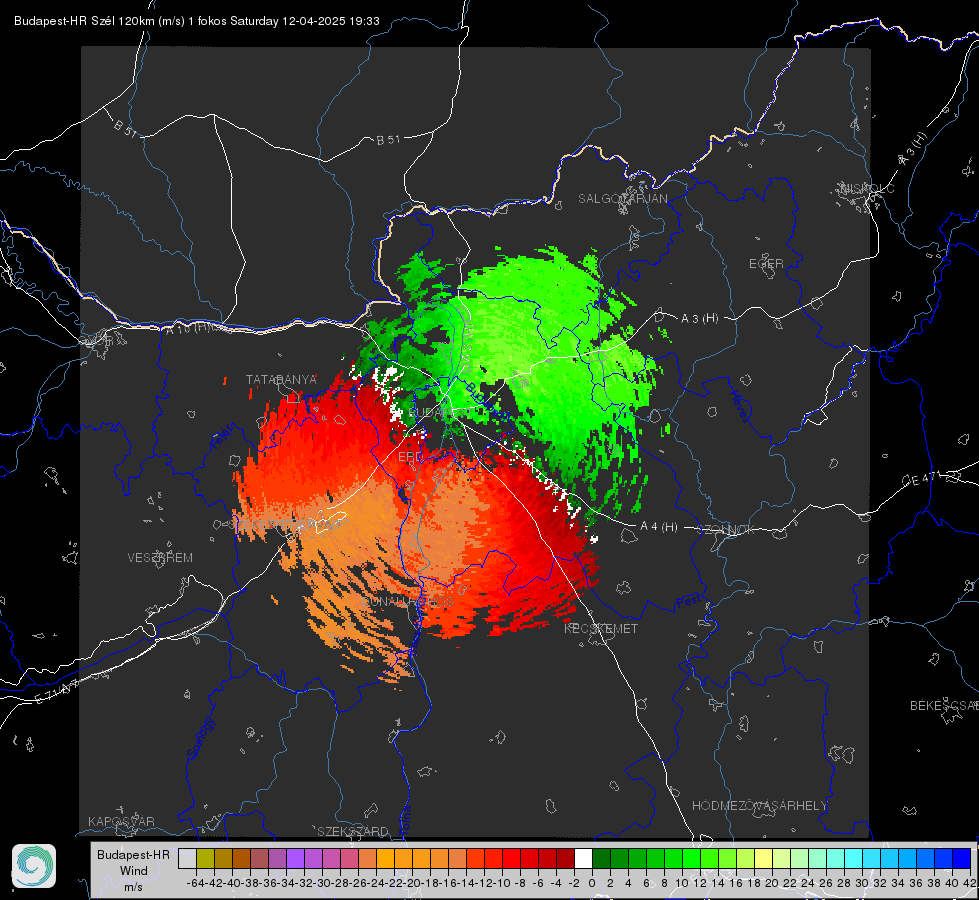
Task: Click the '30' value on the legend
Action: [x=862, y=883]
